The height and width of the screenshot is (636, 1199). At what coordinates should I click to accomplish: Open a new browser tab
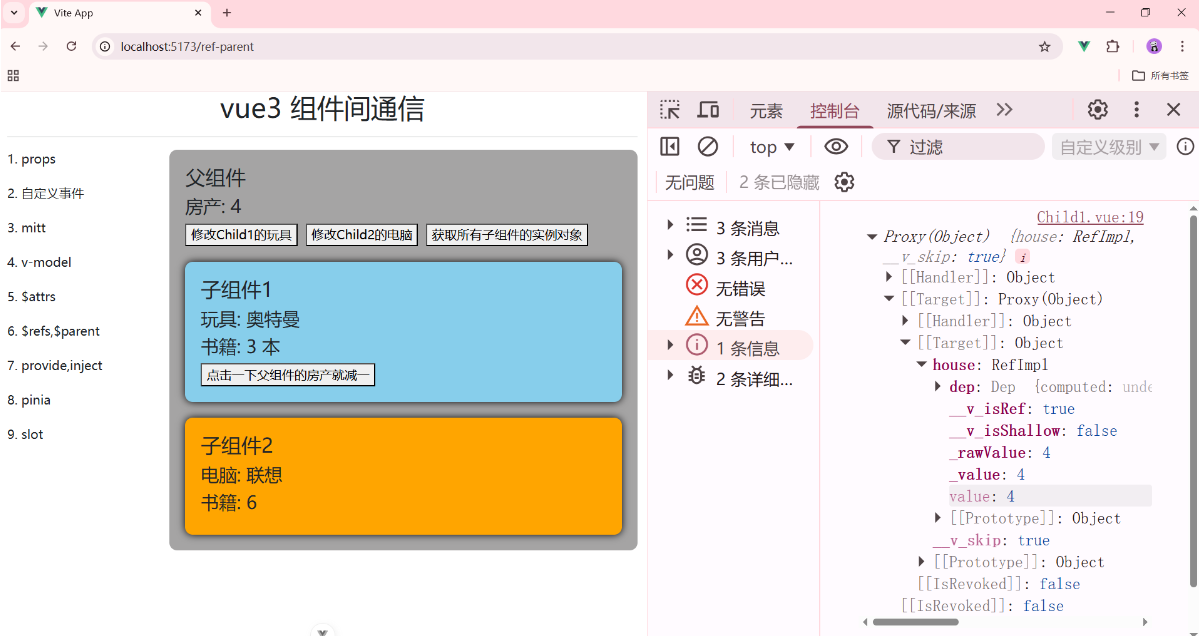pos(227,13)
